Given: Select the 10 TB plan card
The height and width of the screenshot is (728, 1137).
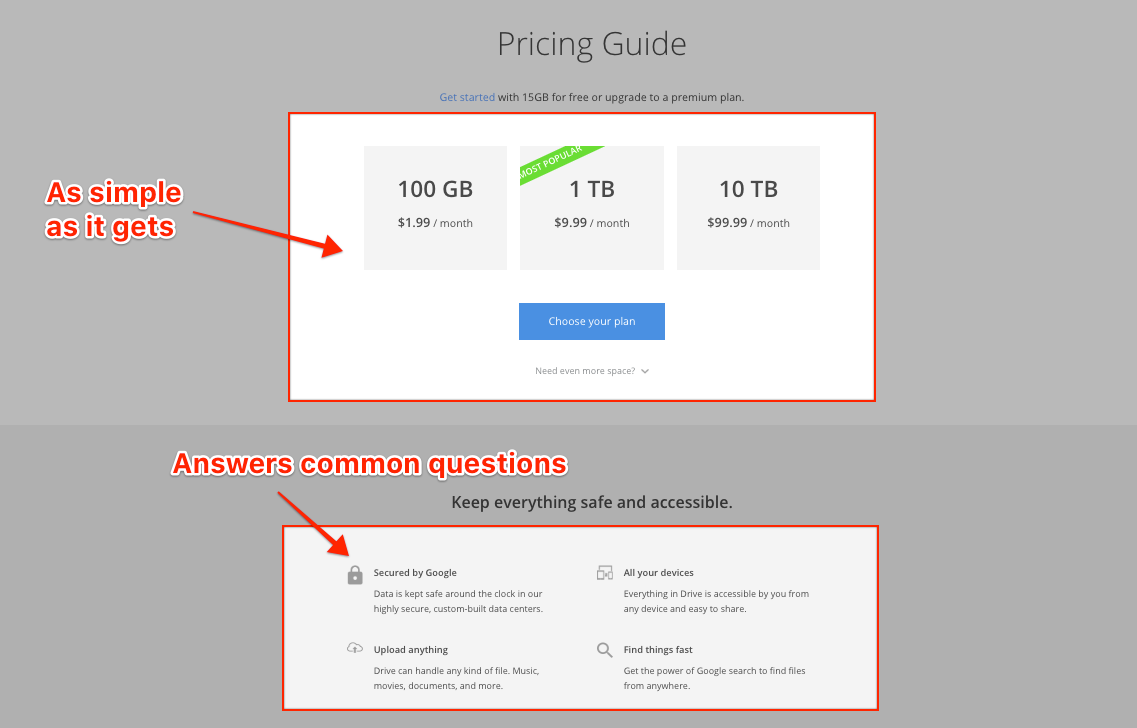Looking at the screenshot, I should point(748,208).
